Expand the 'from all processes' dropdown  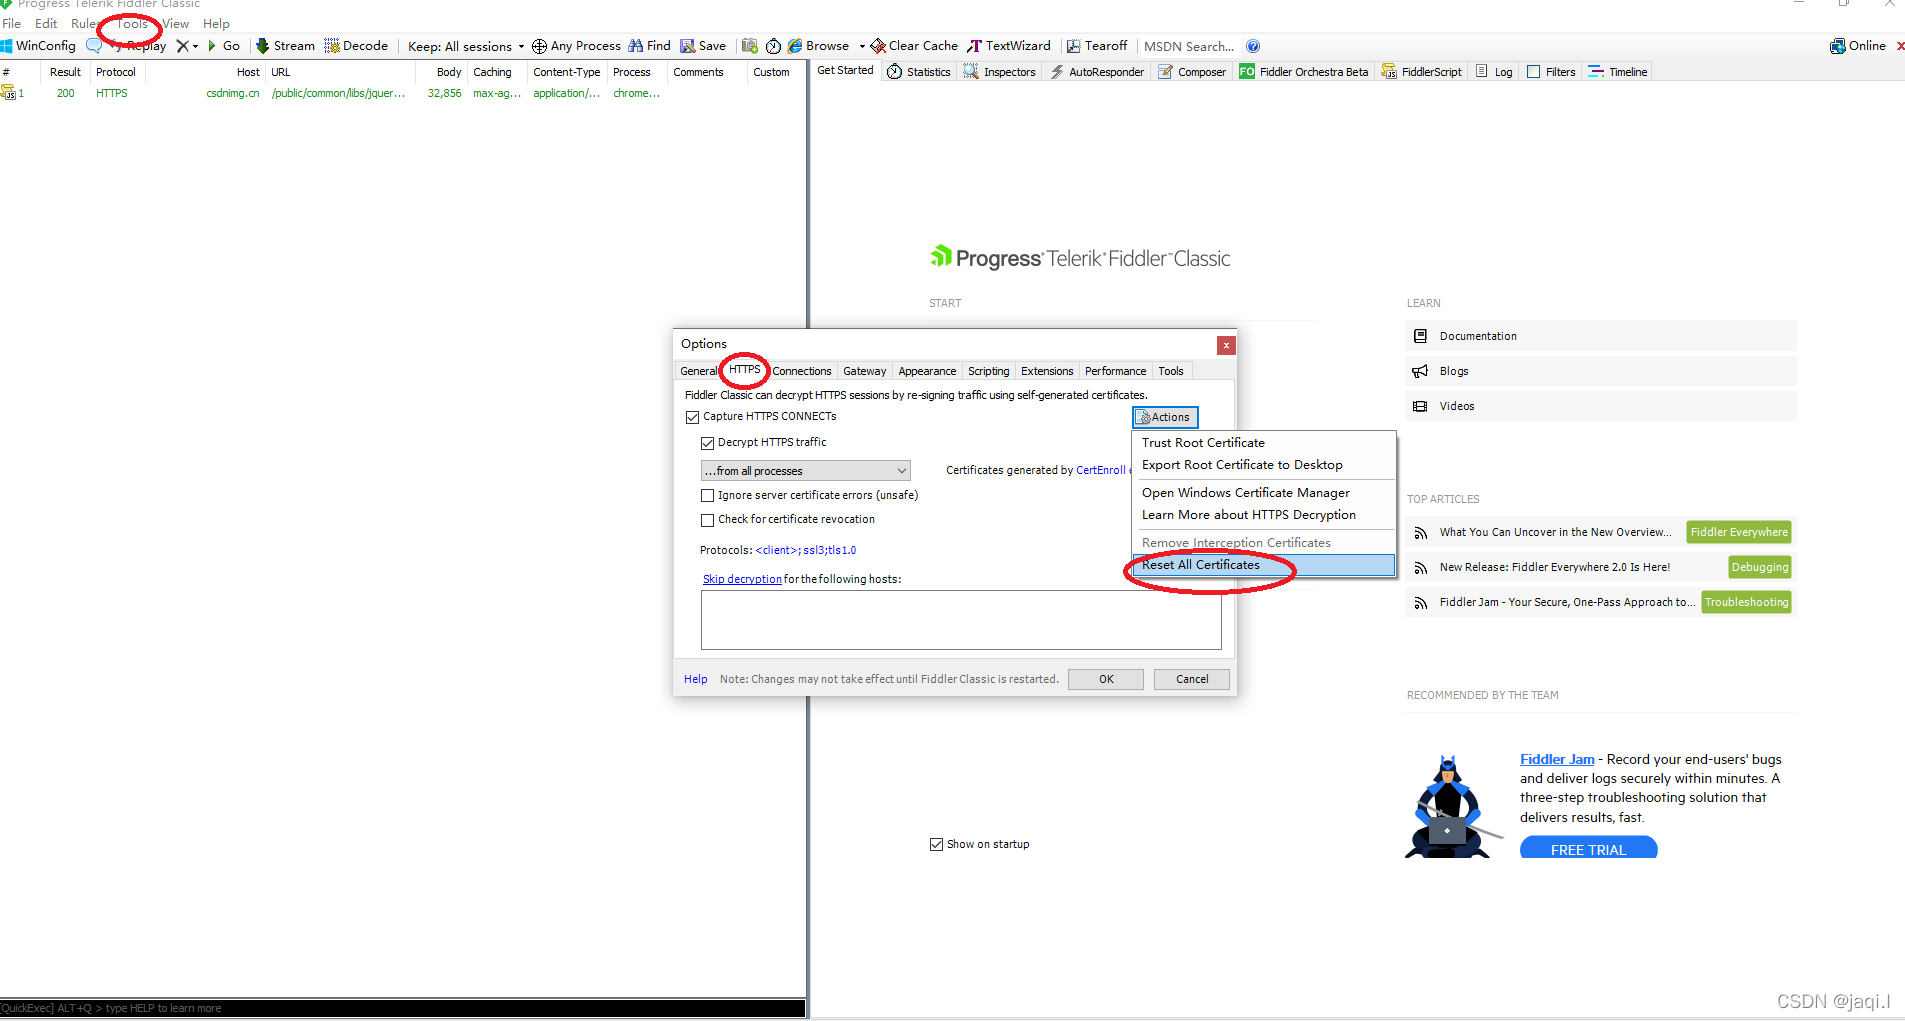(x=805, y=471)
